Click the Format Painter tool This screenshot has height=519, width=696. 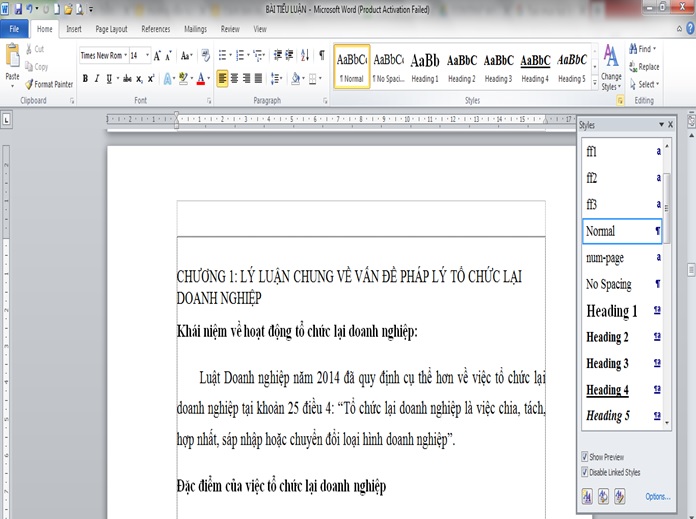click(x=52, y=84)
